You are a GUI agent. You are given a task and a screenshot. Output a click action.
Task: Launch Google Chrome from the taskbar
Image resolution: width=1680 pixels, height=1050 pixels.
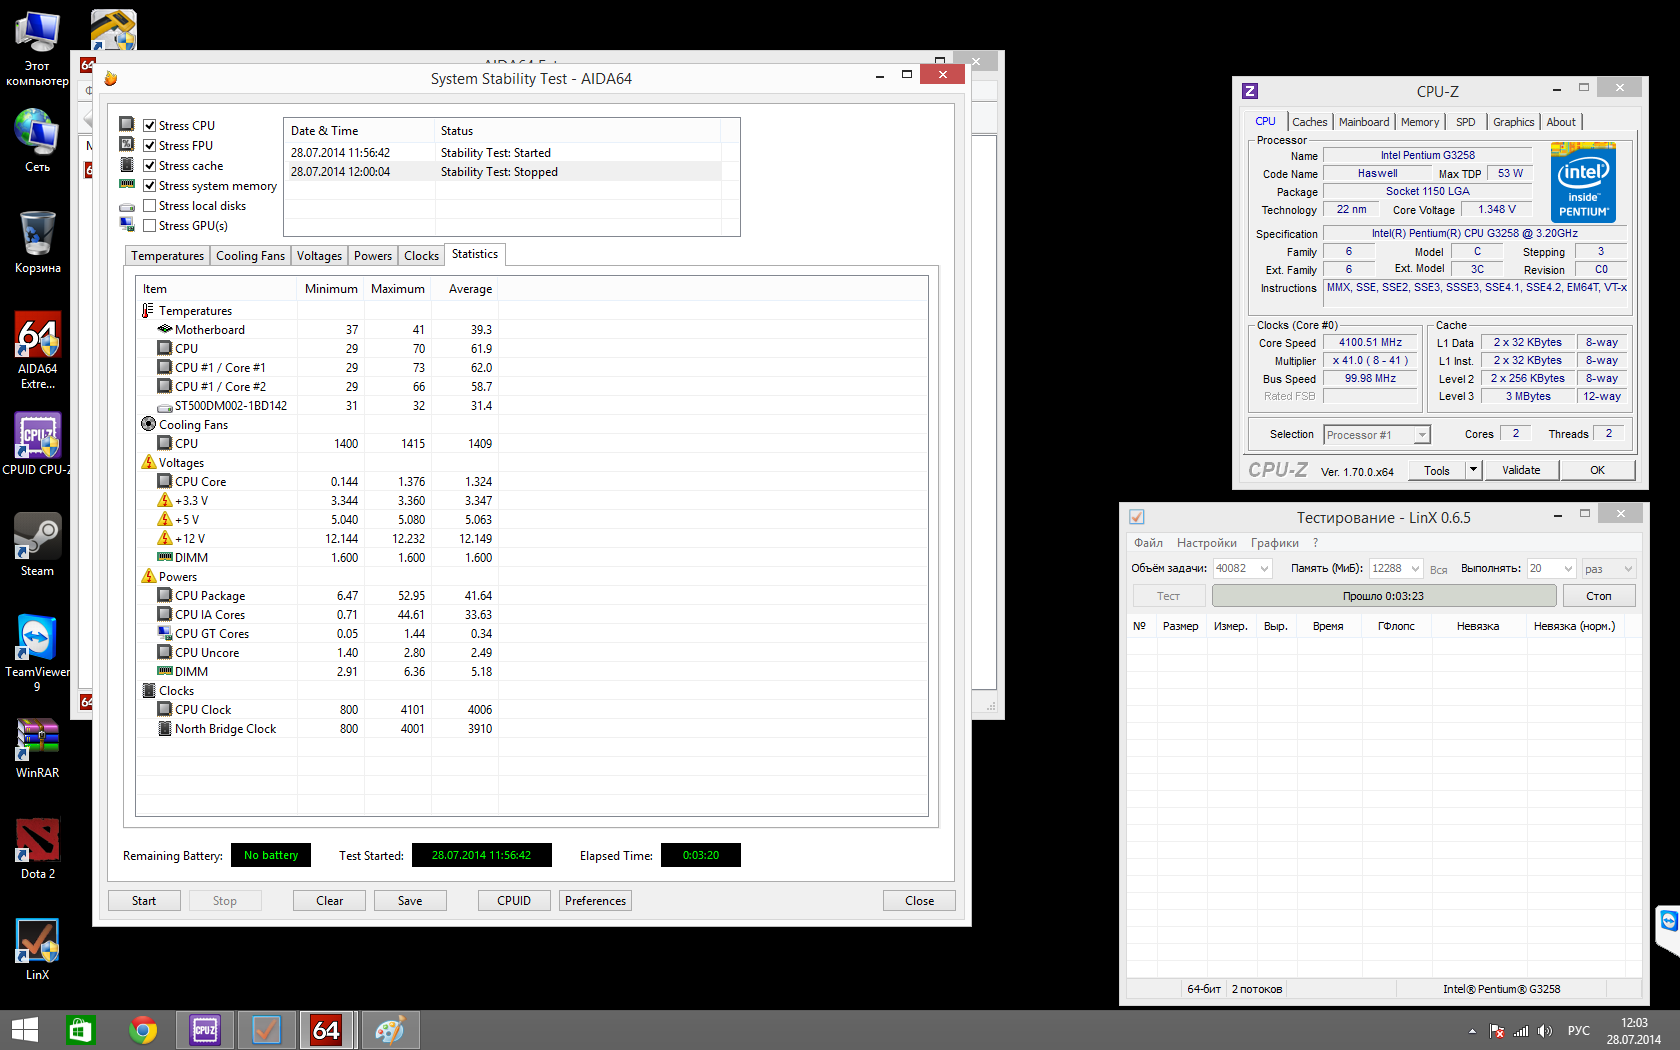pyautogui.click(x=143, y=1030)
